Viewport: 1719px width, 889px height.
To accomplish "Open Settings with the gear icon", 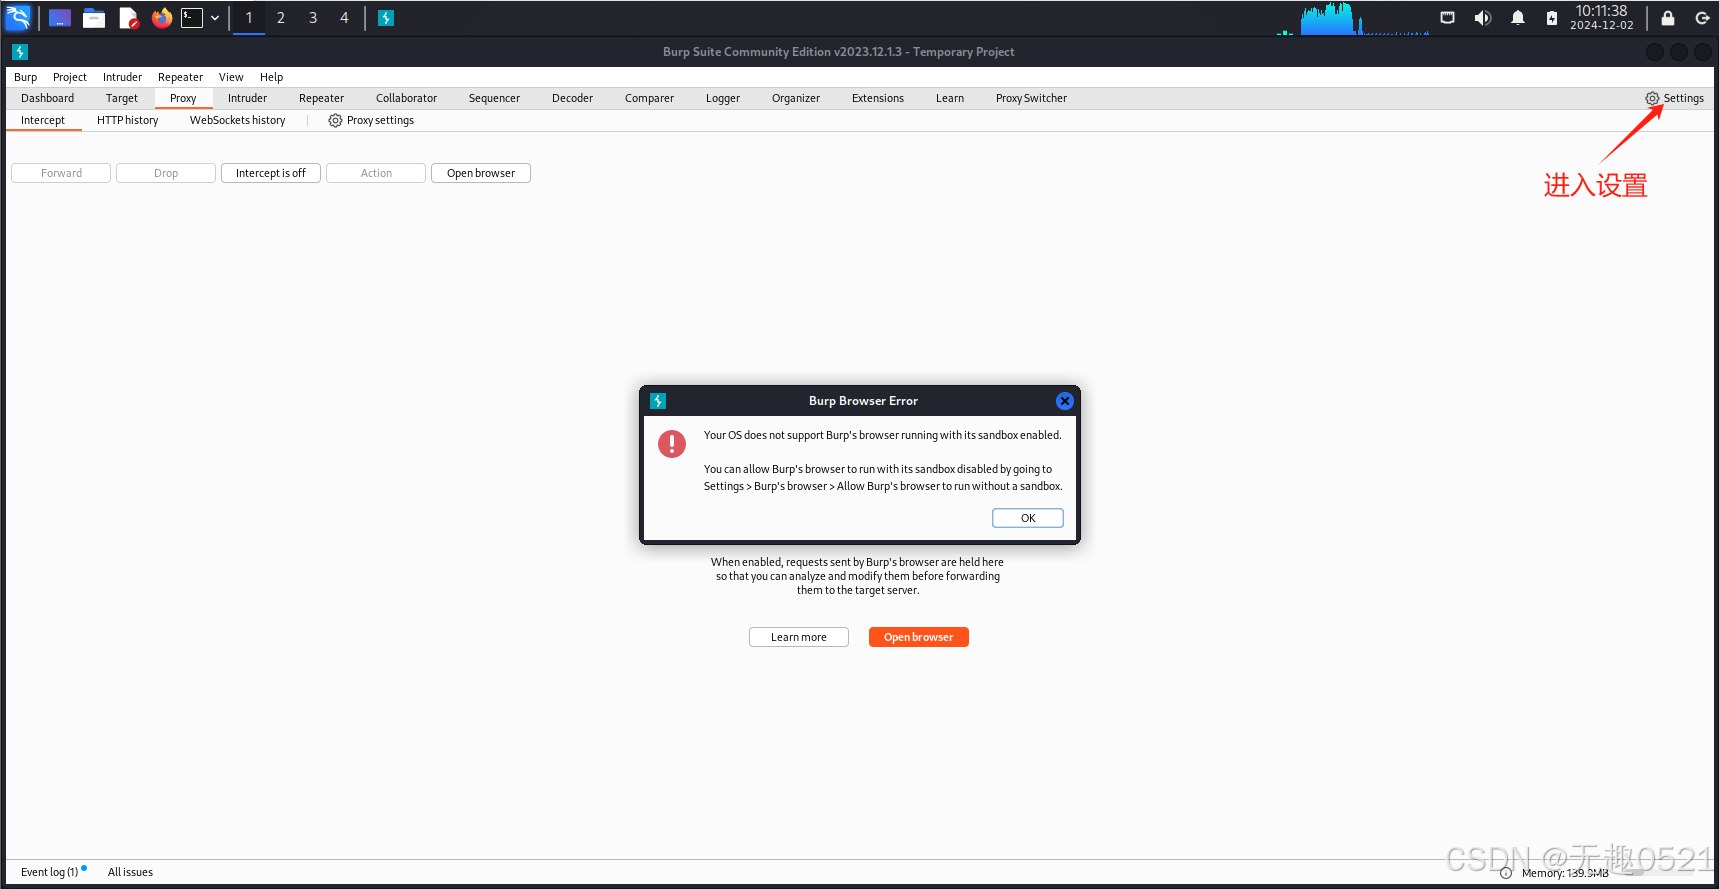I will [1674, 98].
